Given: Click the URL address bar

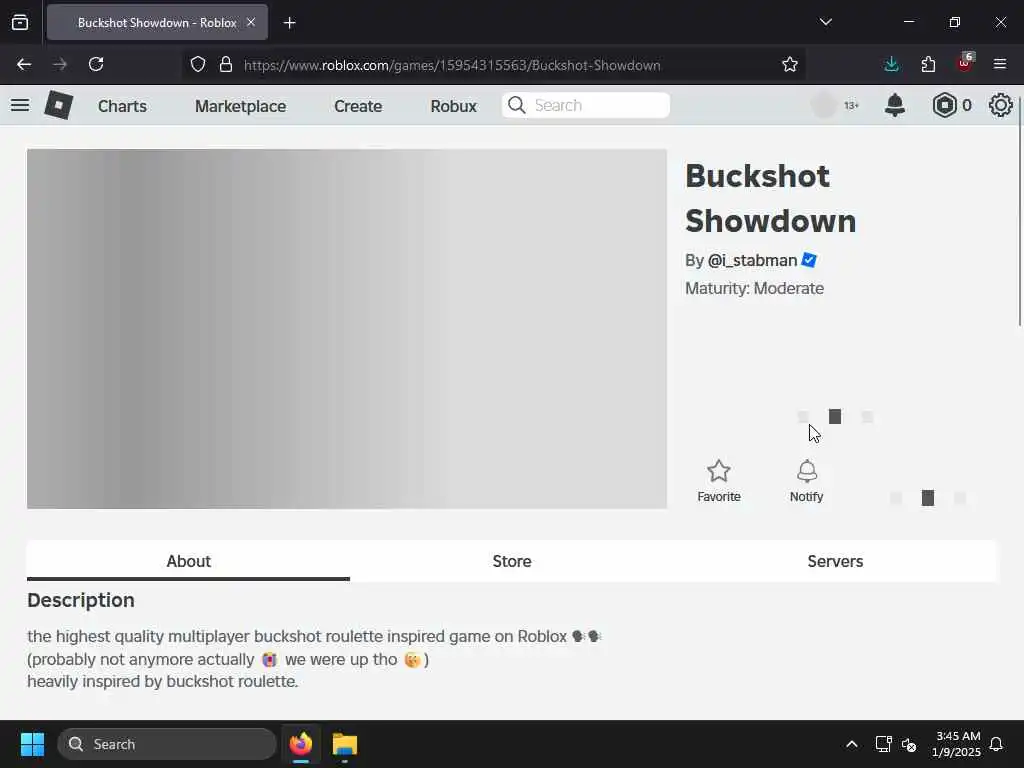Looking at the screenshot, I should (452, 65).
